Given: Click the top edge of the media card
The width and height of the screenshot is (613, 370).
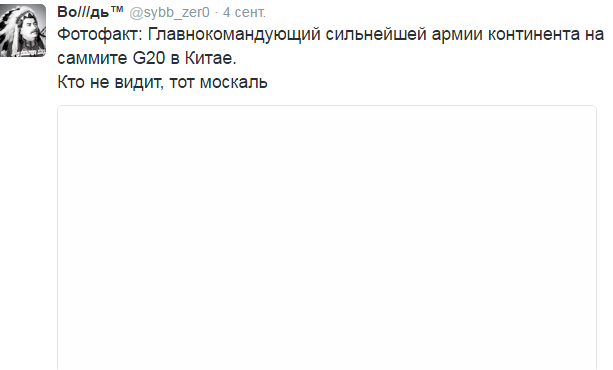Looking at the screenshot, I should pos(327,106).
